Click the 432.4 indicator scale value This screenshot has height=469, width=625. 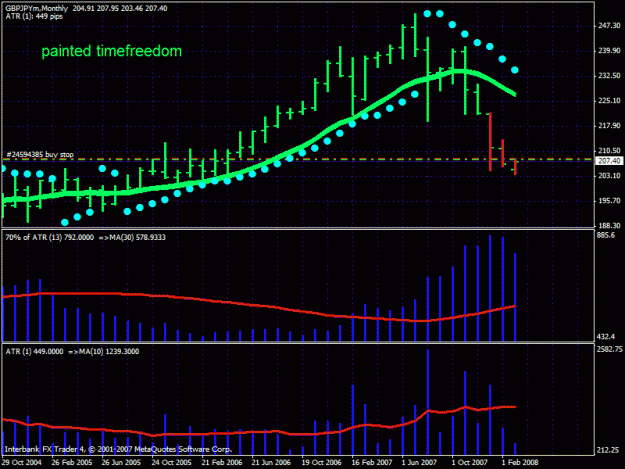(x=606, y=337)
